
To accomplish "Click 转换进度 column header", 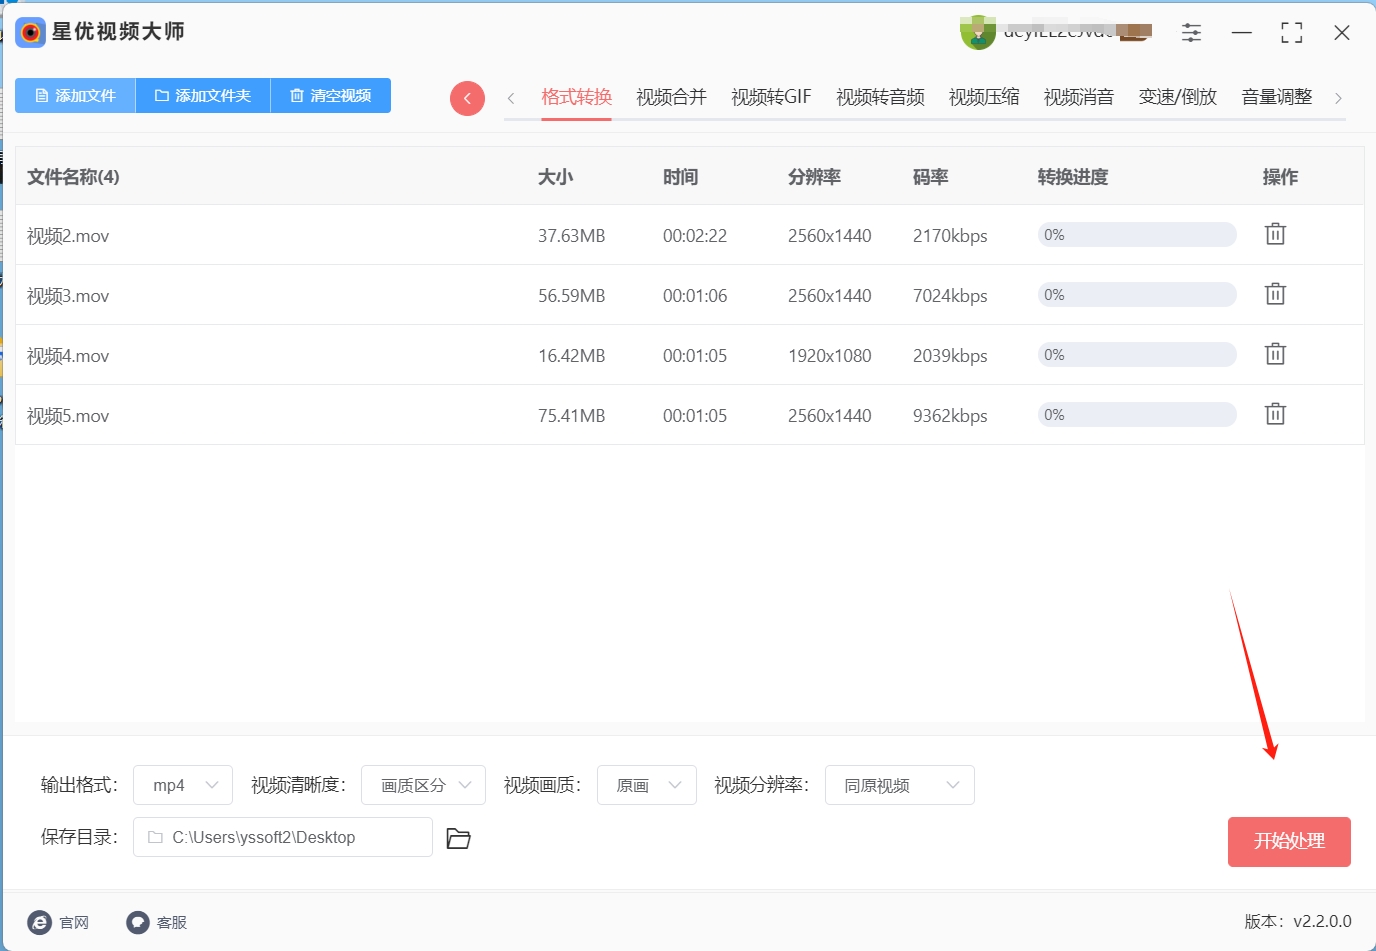I will 1073,177.
